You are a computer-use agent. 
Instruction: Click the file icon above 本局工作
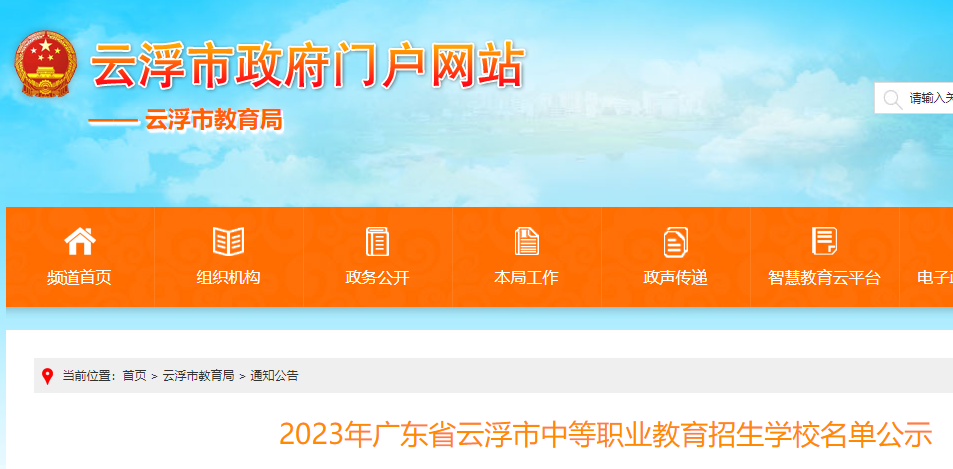pos(526,241)
